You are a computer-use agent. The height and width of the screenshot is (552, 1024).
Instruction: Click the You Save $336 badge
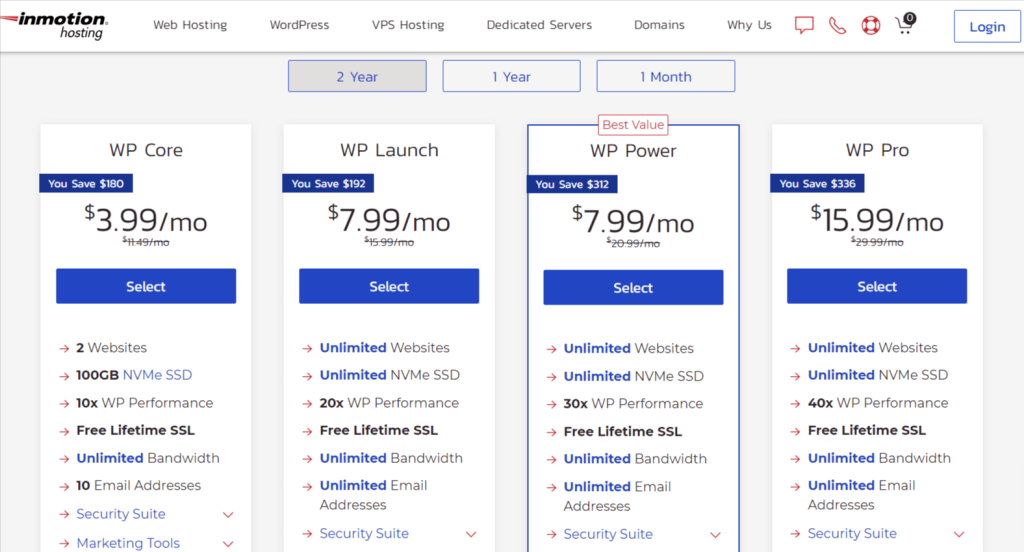818,184
